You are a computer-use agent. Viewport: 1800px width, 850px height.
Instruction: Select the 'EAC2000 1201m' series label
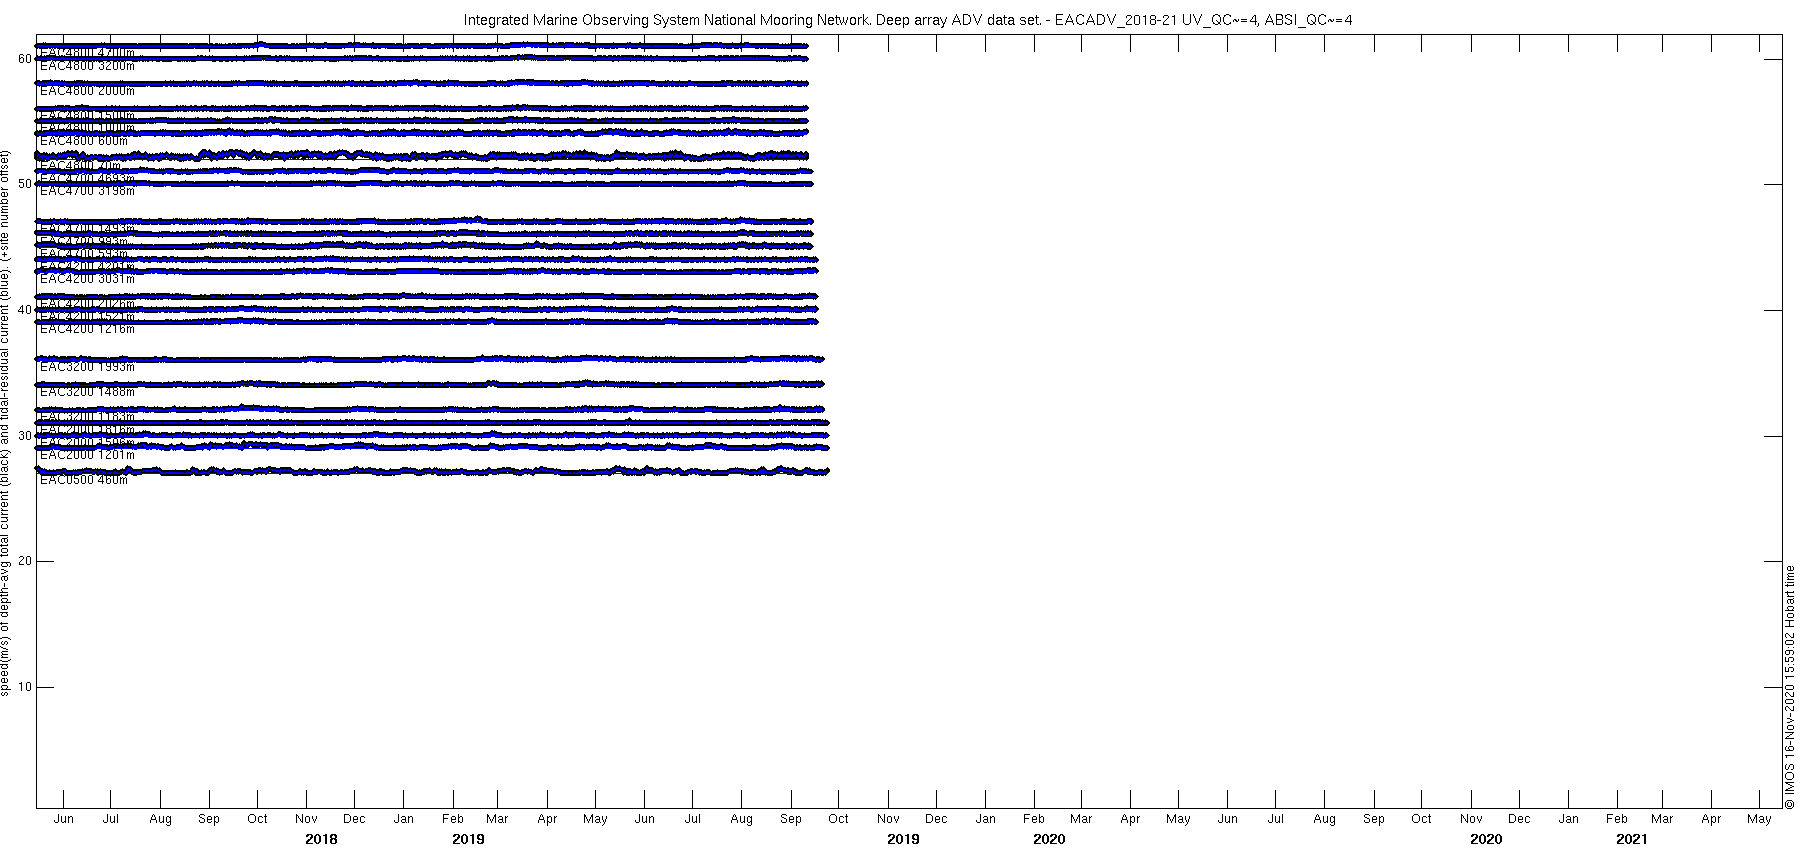(x=87, y=455)
